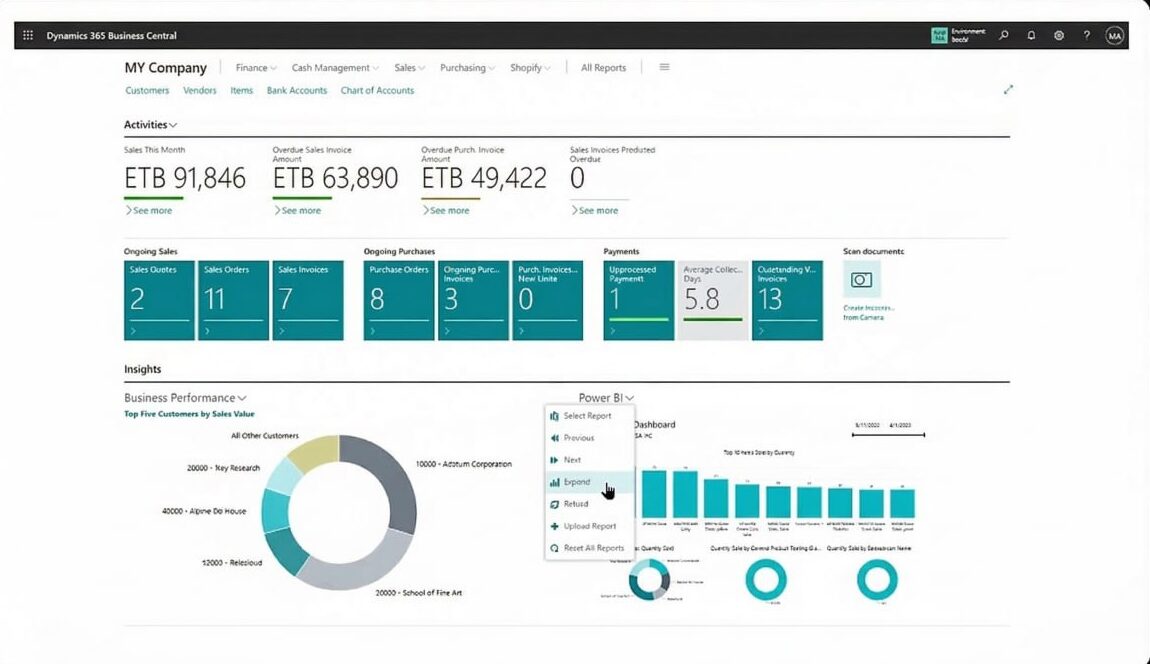This screenshot has width=1150, height=664.
Task: Open the app launcher waffle icon
Action: pos(28,36)
